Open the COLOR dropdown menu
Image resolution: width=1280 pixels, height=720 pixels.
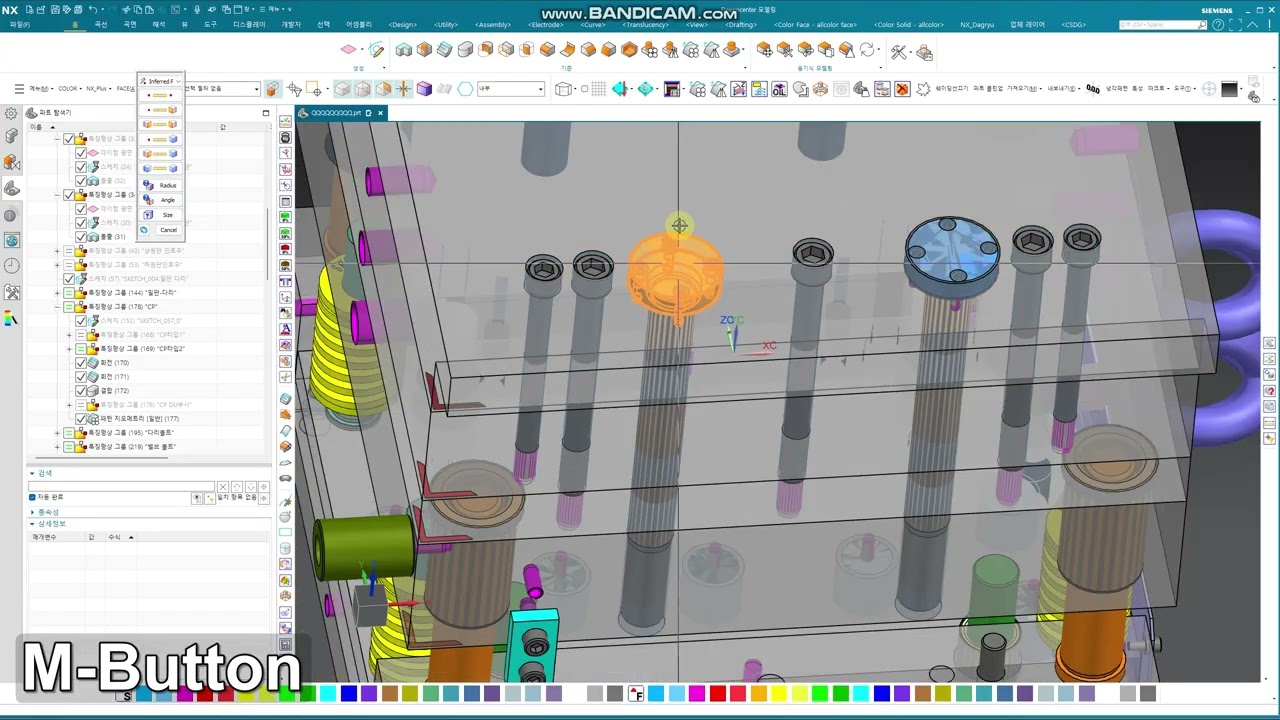pyautogui.click(x=69, y=89)
